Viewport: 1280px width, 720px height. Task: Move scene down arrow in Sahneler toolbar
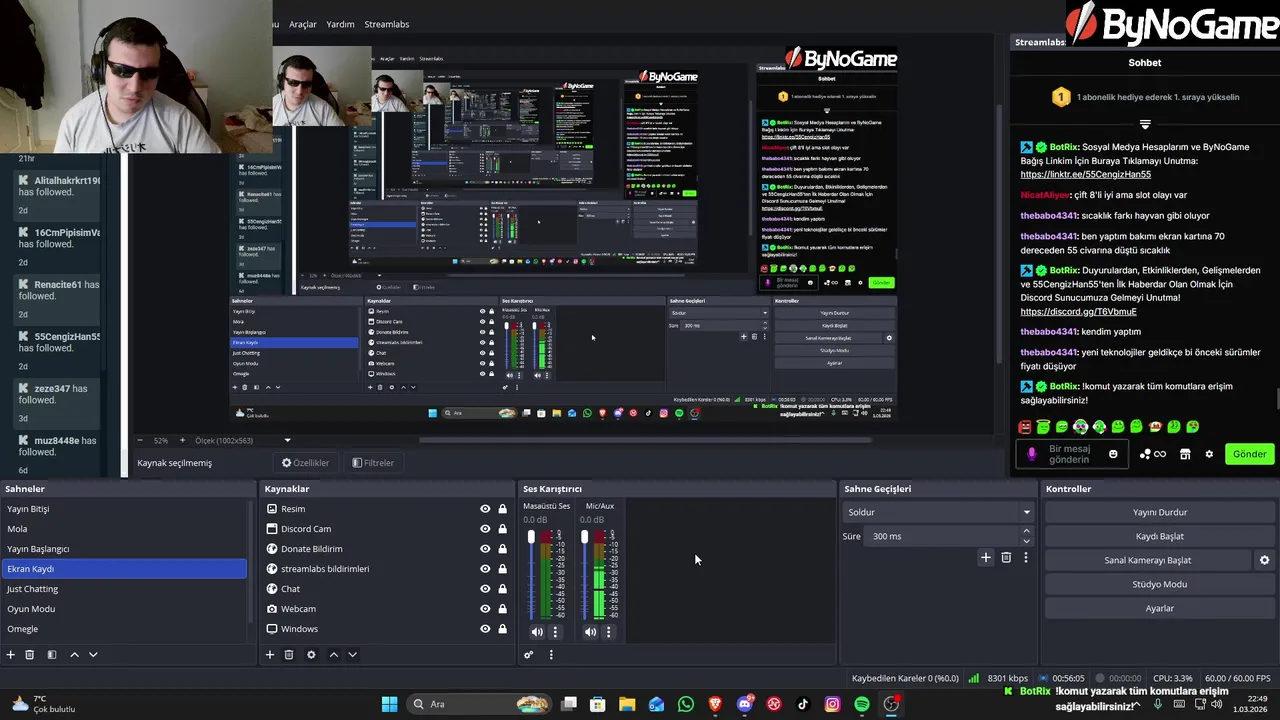[93, 654]
